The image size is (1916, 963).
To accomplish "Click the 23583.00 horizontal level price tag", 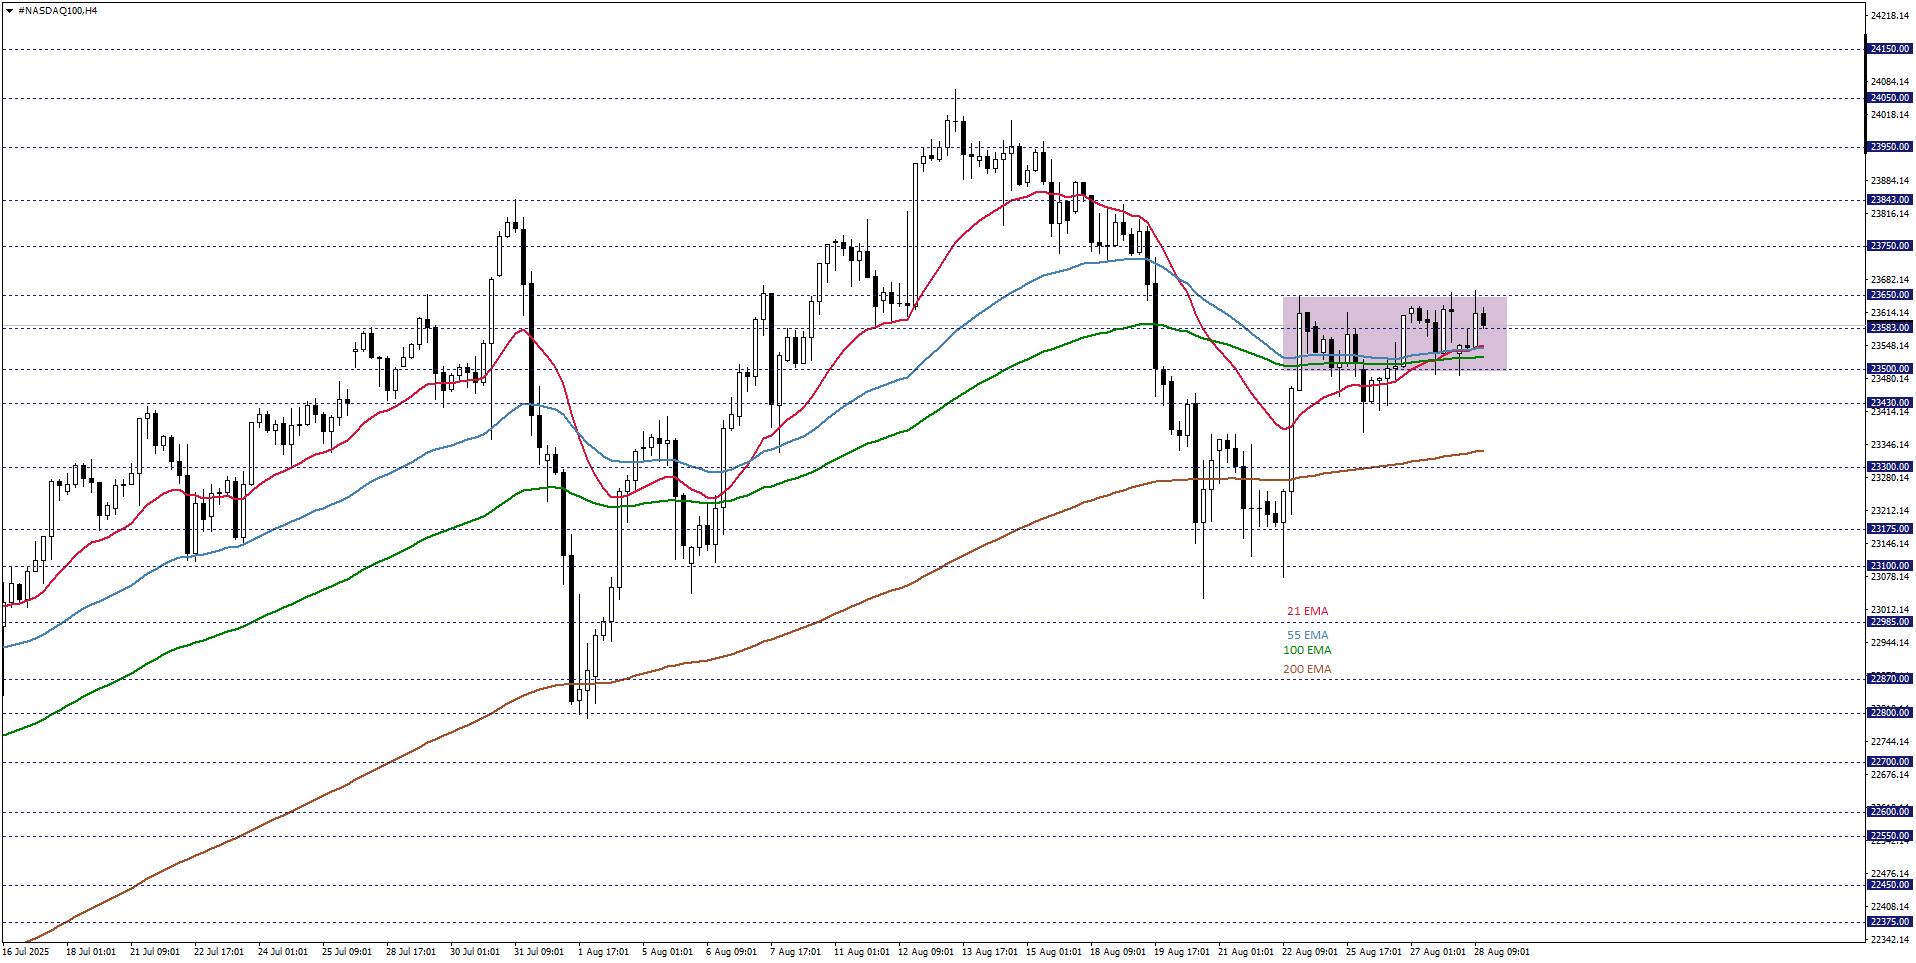I will tap(1889, 328).
